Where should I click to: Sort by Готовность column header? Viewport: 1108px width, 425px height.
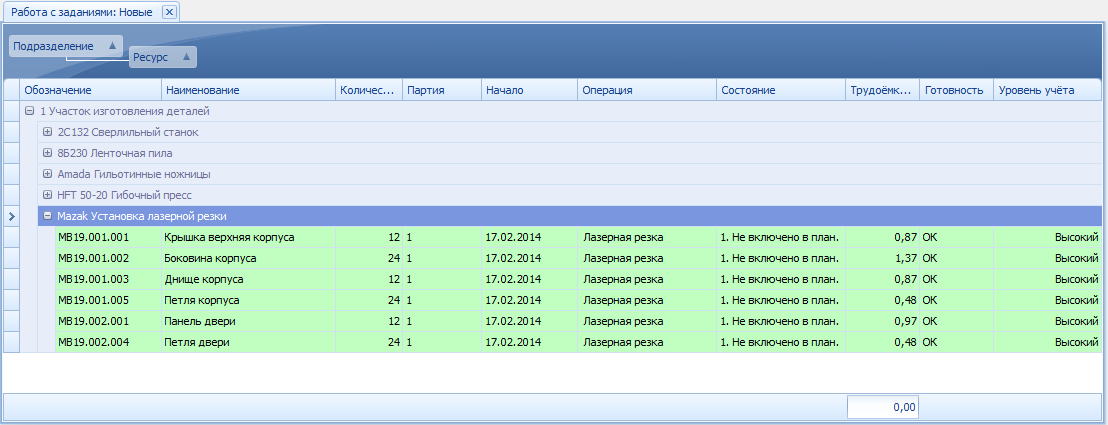[956, 90]
